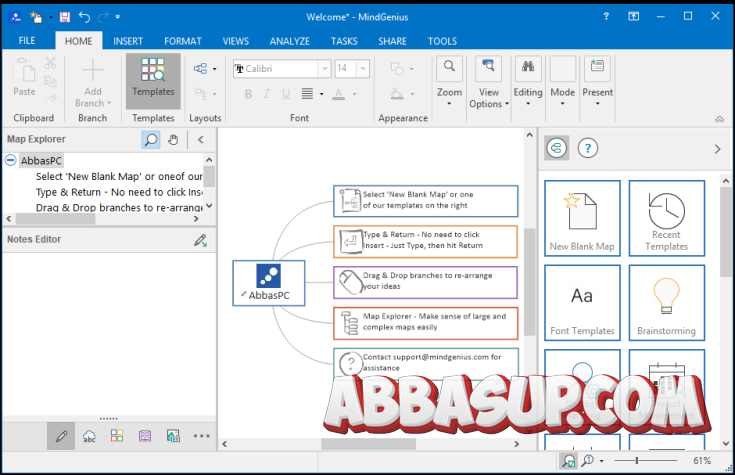The image size is (735, 475).
Task: Click the zoom slider handle in status bar
Action: pos(637,461)
